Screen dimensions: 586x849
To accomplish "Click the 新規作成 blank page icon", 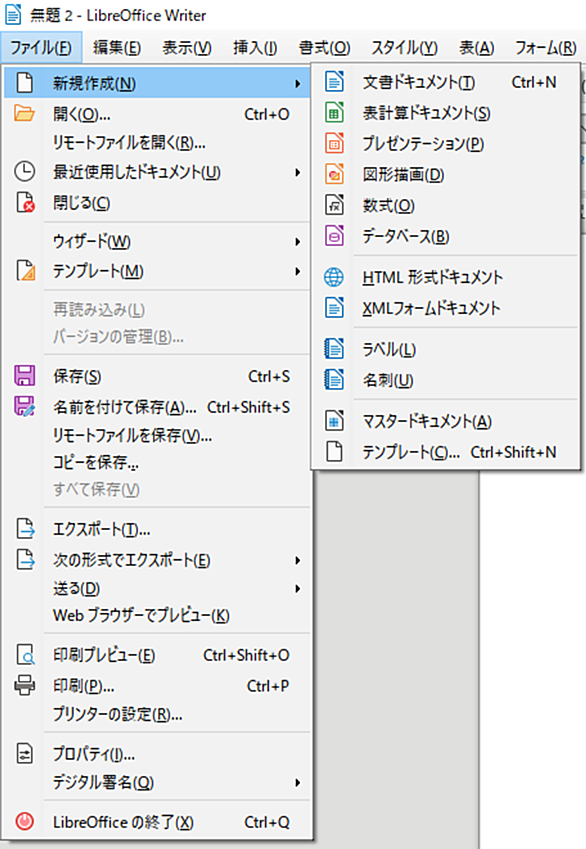I will (x=24, y=83).
